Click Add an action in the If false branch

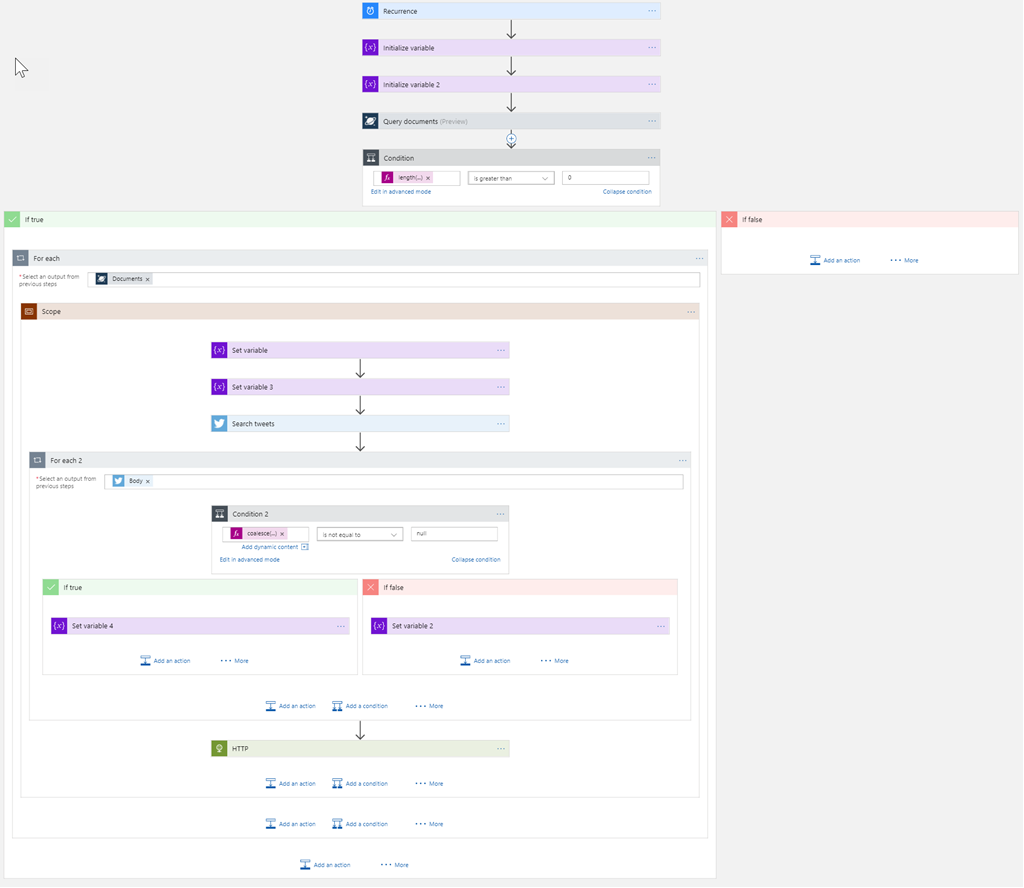[836, 259]
